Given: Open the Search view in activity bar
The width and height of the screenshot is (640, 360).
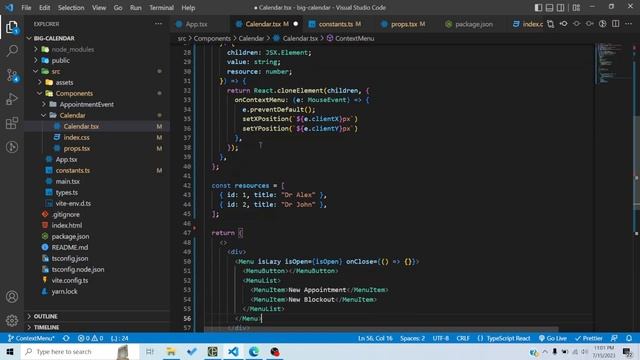Looking at the screenshot, I should coord(12,51).
